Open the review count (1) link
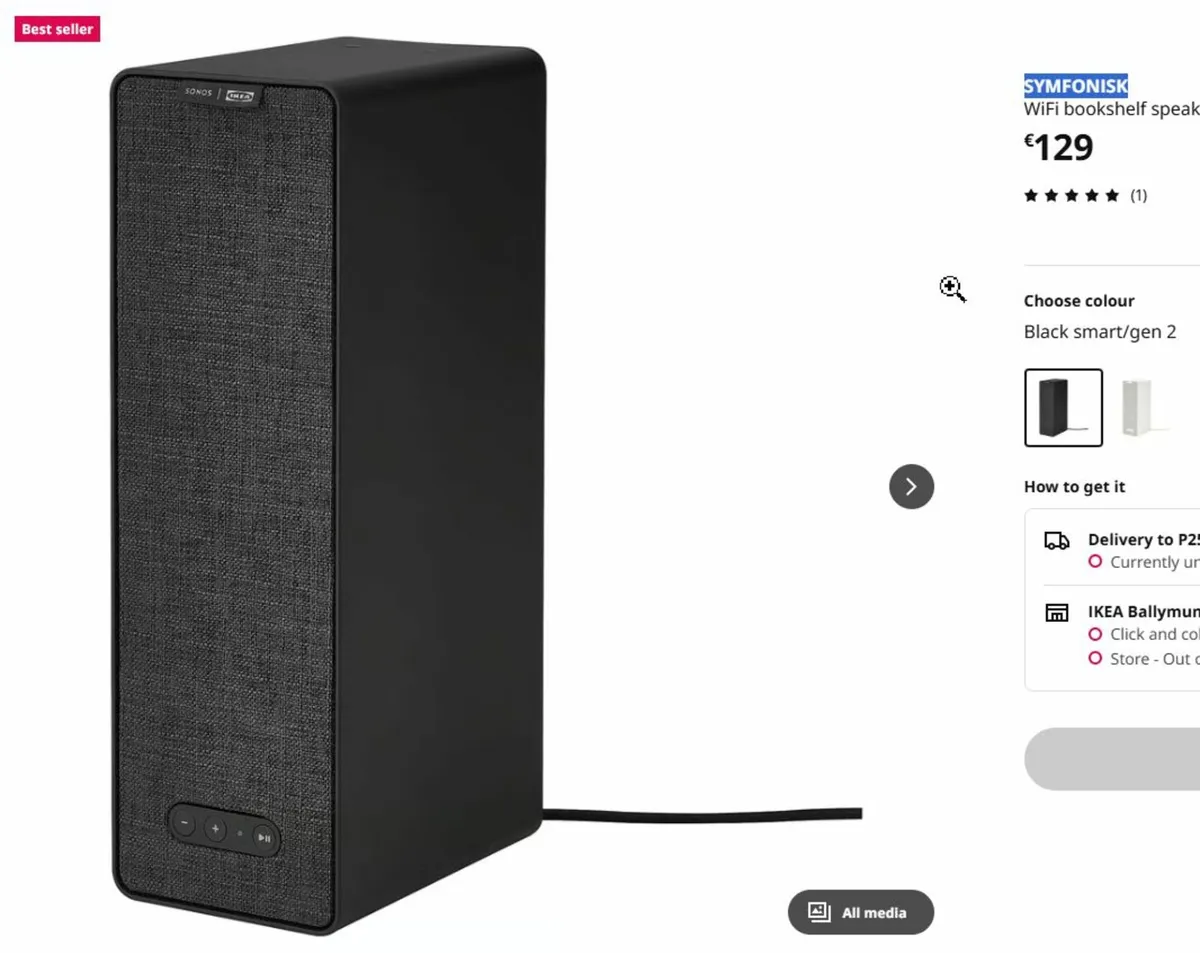Screen dimensions: 1200x953 tap(1138, 196)
